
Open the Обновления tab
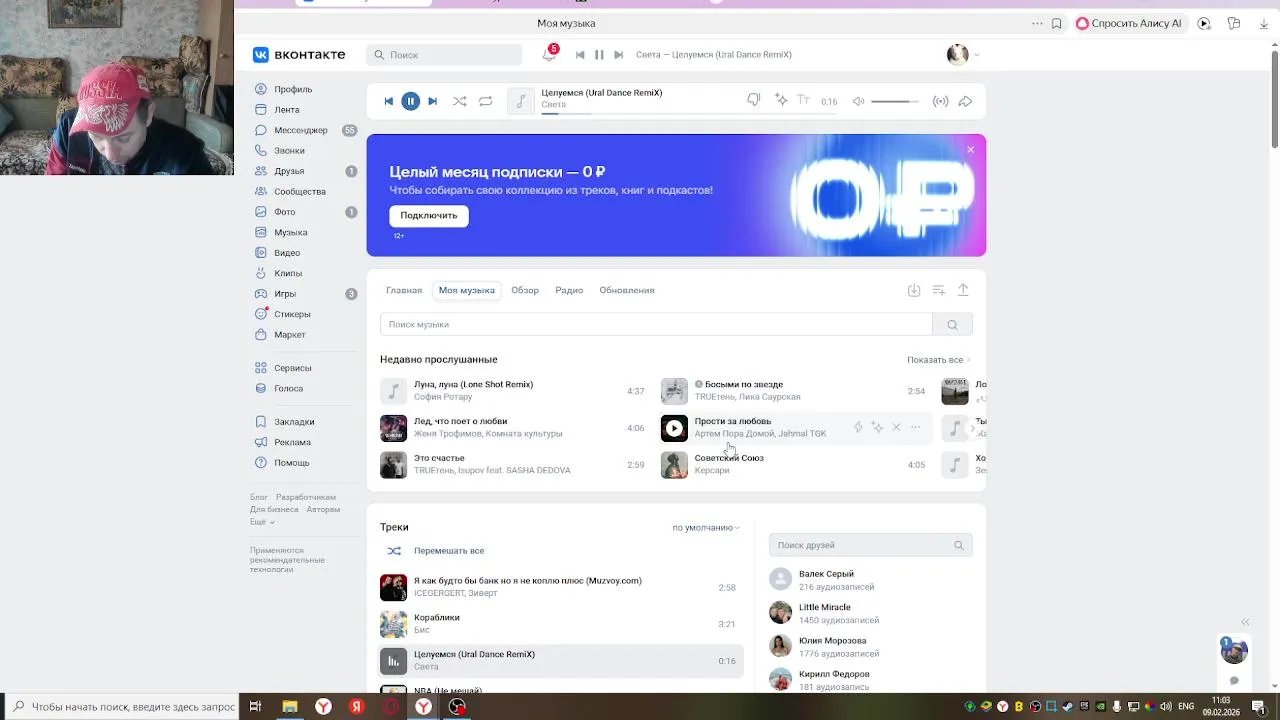627,290
